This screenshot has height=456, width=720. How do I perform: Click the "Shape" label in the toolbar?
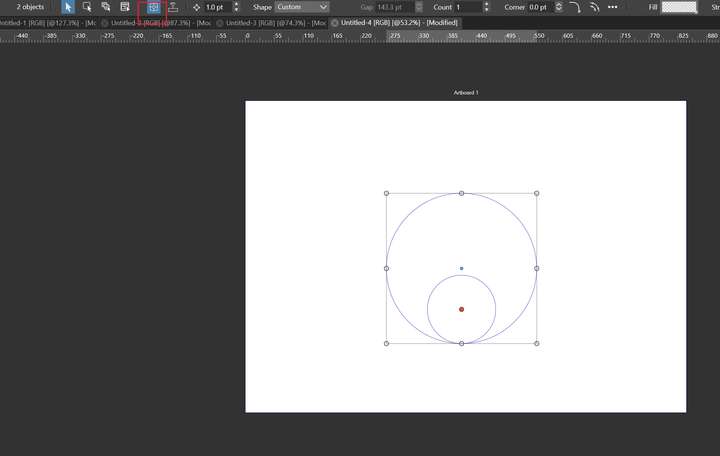(262, 7)
